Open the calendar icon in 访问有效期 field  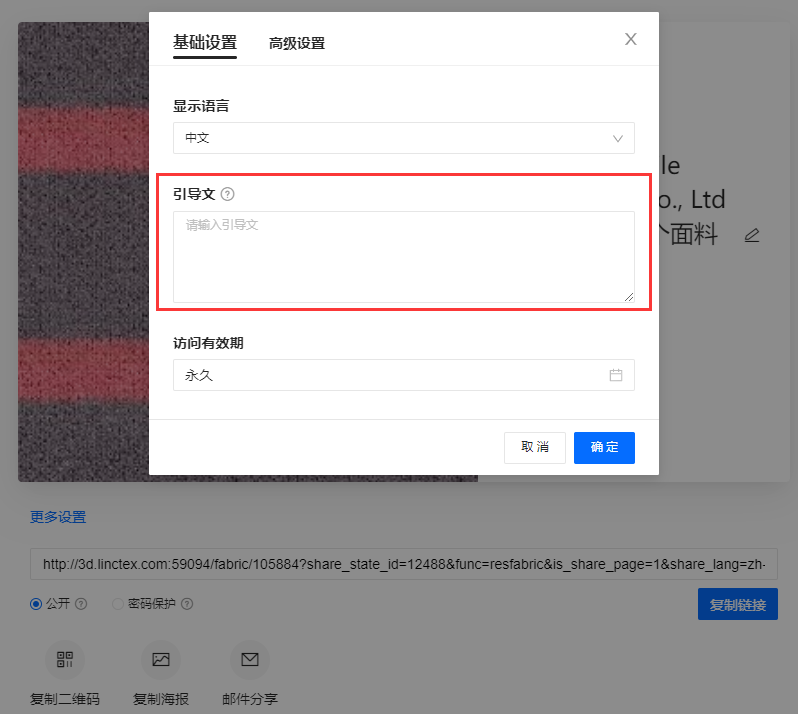616,375
